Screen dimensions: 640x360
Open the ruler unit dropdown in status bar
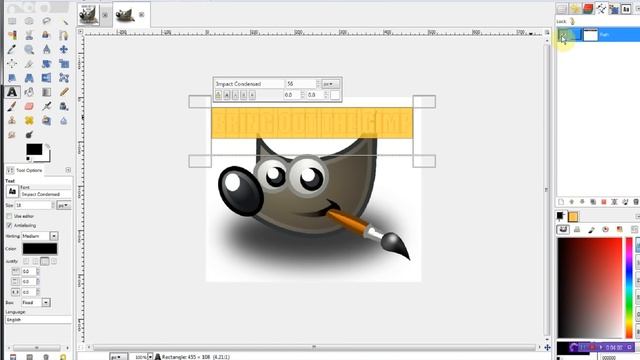tap(118, 357)
